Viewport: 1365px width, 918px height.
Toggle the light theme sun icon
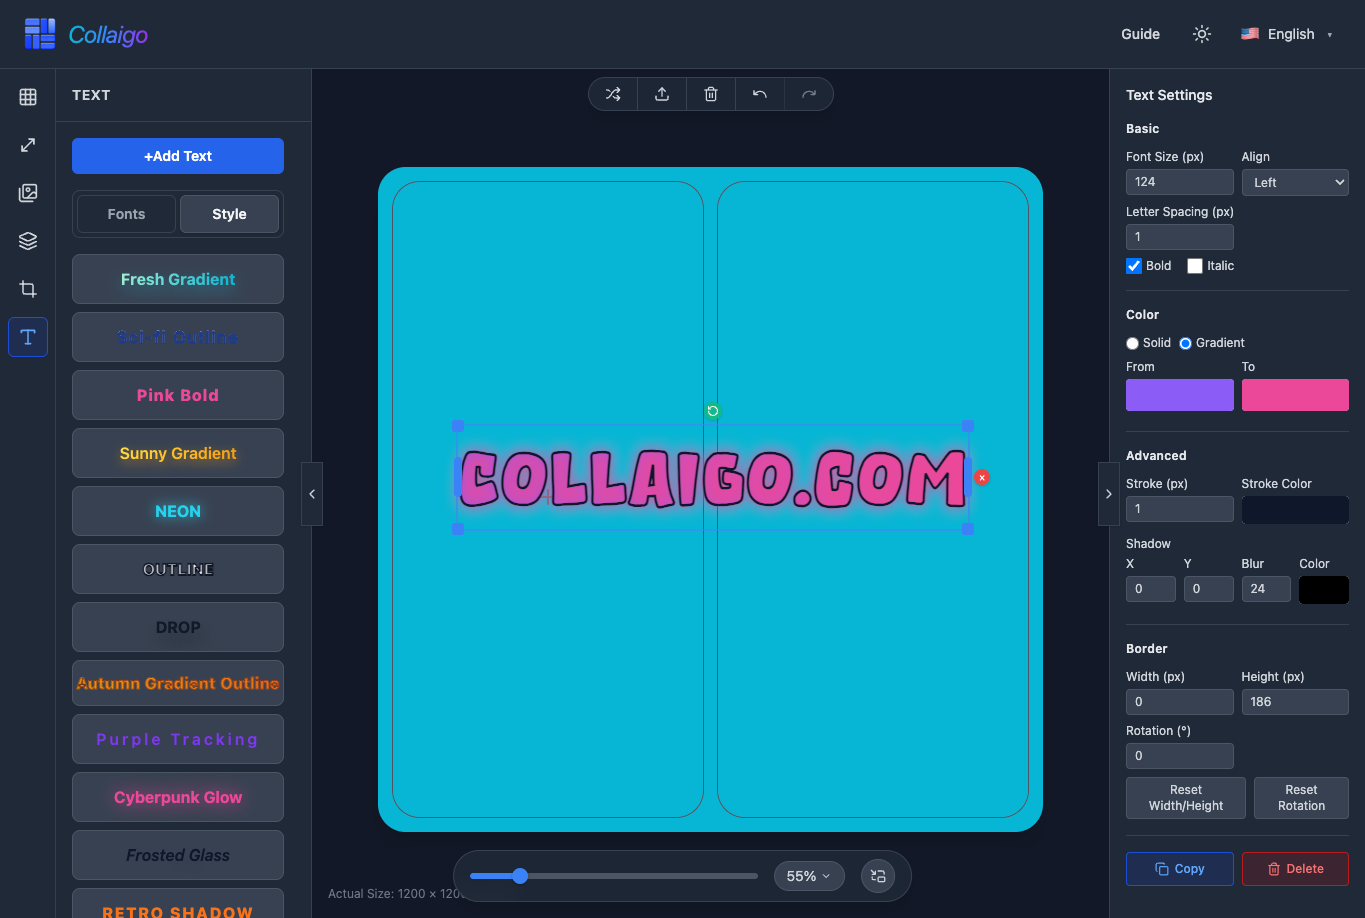point(1202,34)
